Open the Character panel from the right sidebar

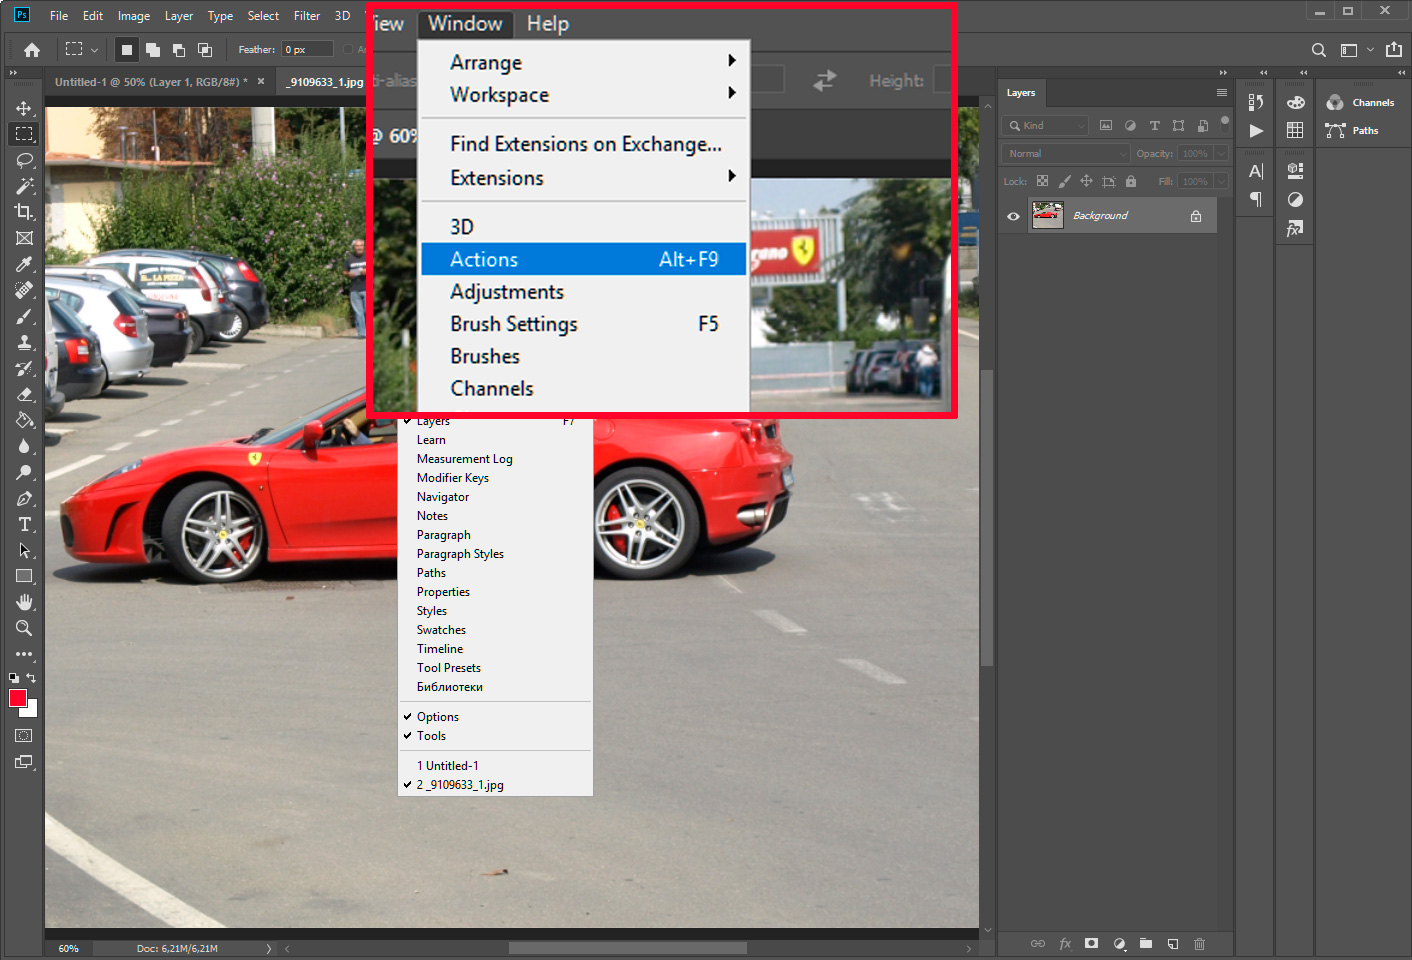1255,170
